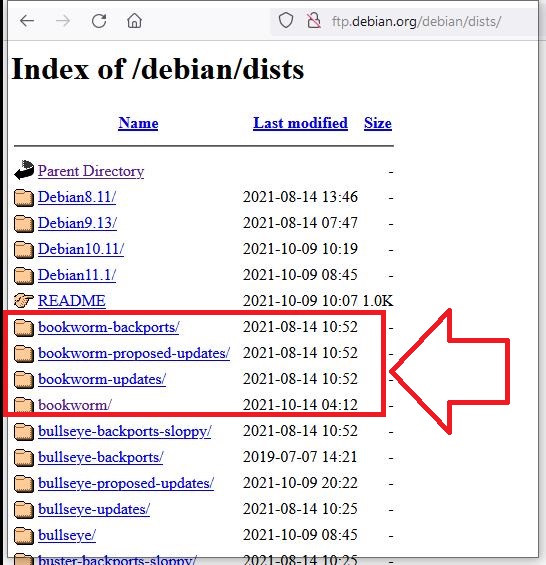
Task: Click the insecure connection padlock icon
Action: 314,21
